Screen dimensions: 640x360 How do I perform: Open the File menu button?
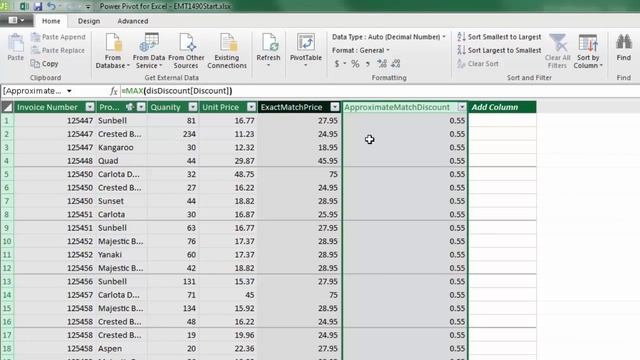pos(16,20)
